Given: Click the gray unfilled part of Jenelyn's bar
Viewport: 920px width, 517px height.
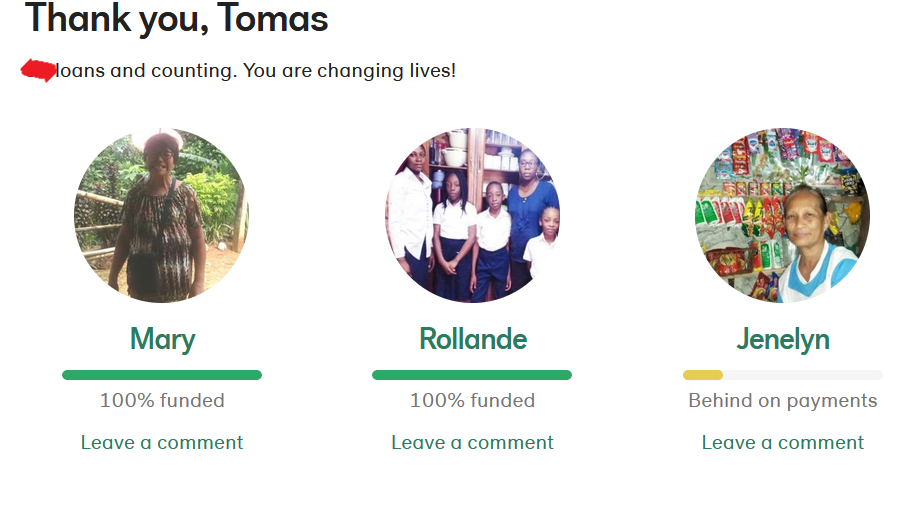Looking at the screenshot, I should [802, 375].
